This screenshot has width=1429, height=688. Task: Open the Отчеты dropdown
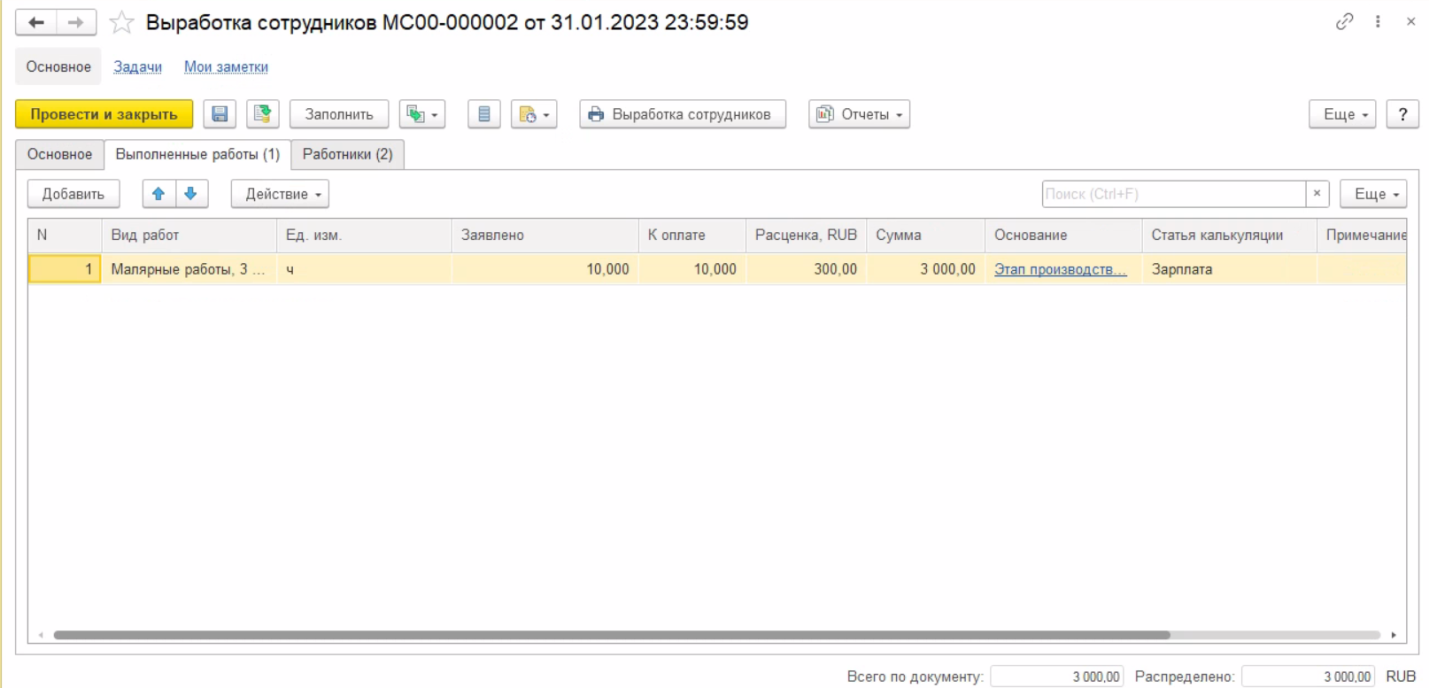859,114
